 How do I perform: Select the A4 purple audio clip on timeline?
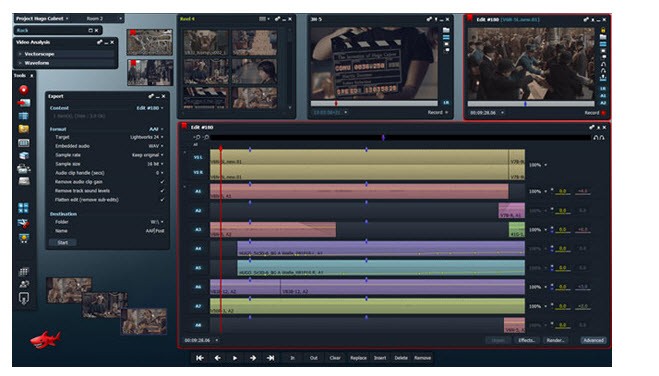tap(381, 248)
